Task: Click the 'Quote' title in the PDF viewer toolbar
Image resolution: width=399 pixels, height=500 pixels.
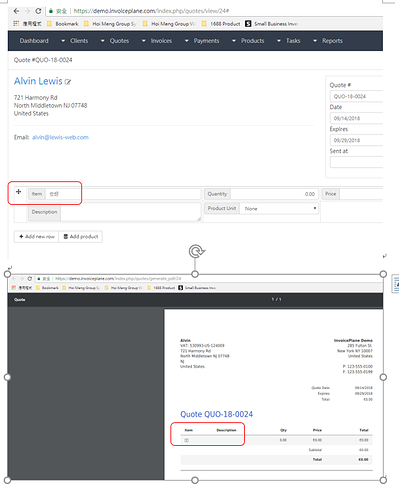Action: 20,300
